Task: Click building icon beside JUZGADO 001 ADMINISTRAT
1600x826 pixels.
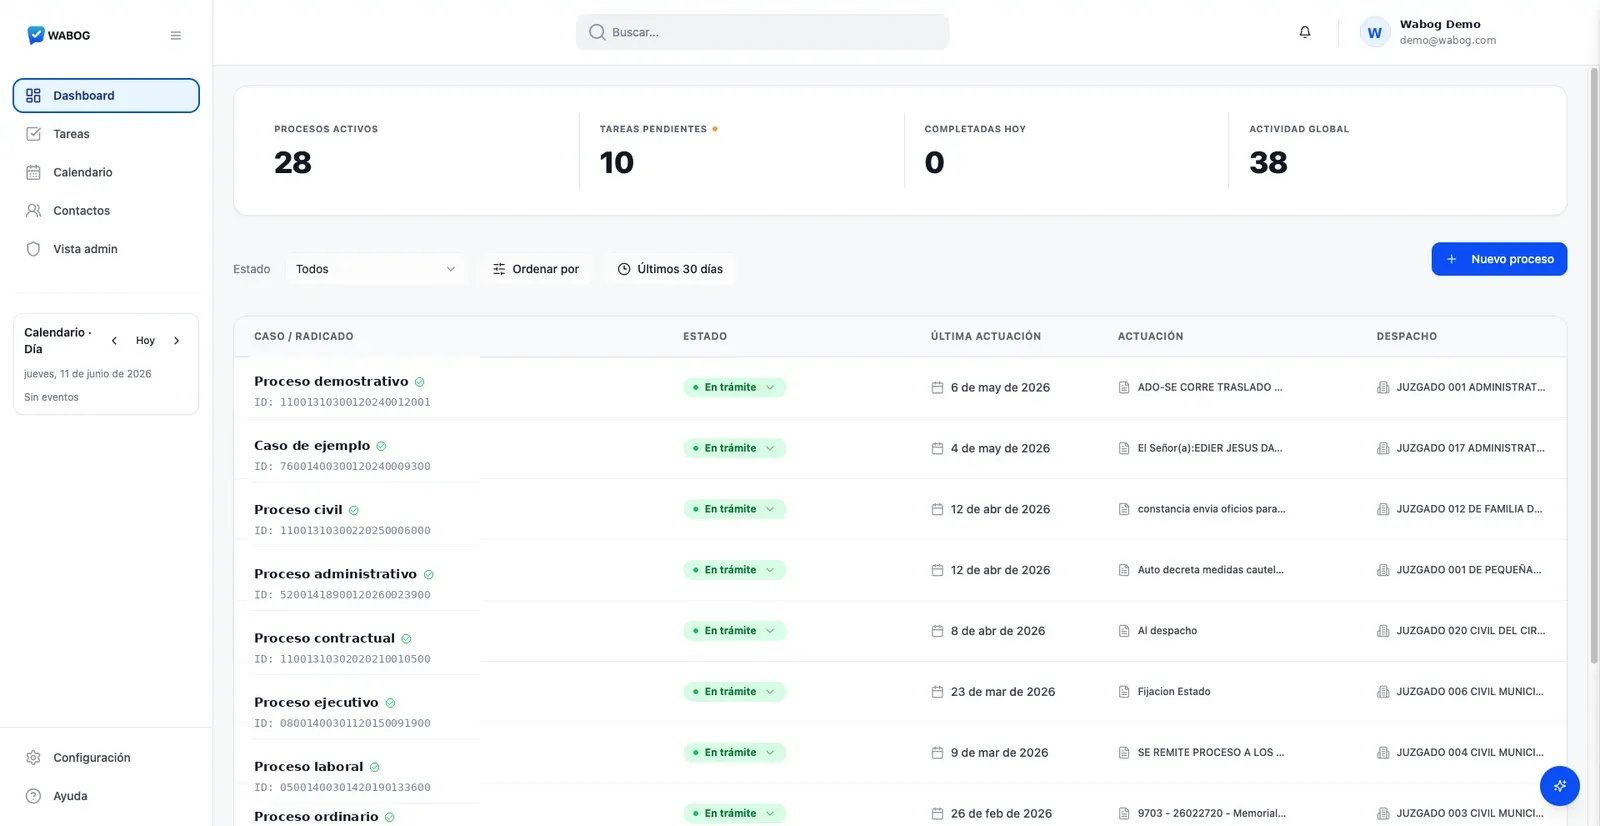Action: click(x=1383, y=387)
